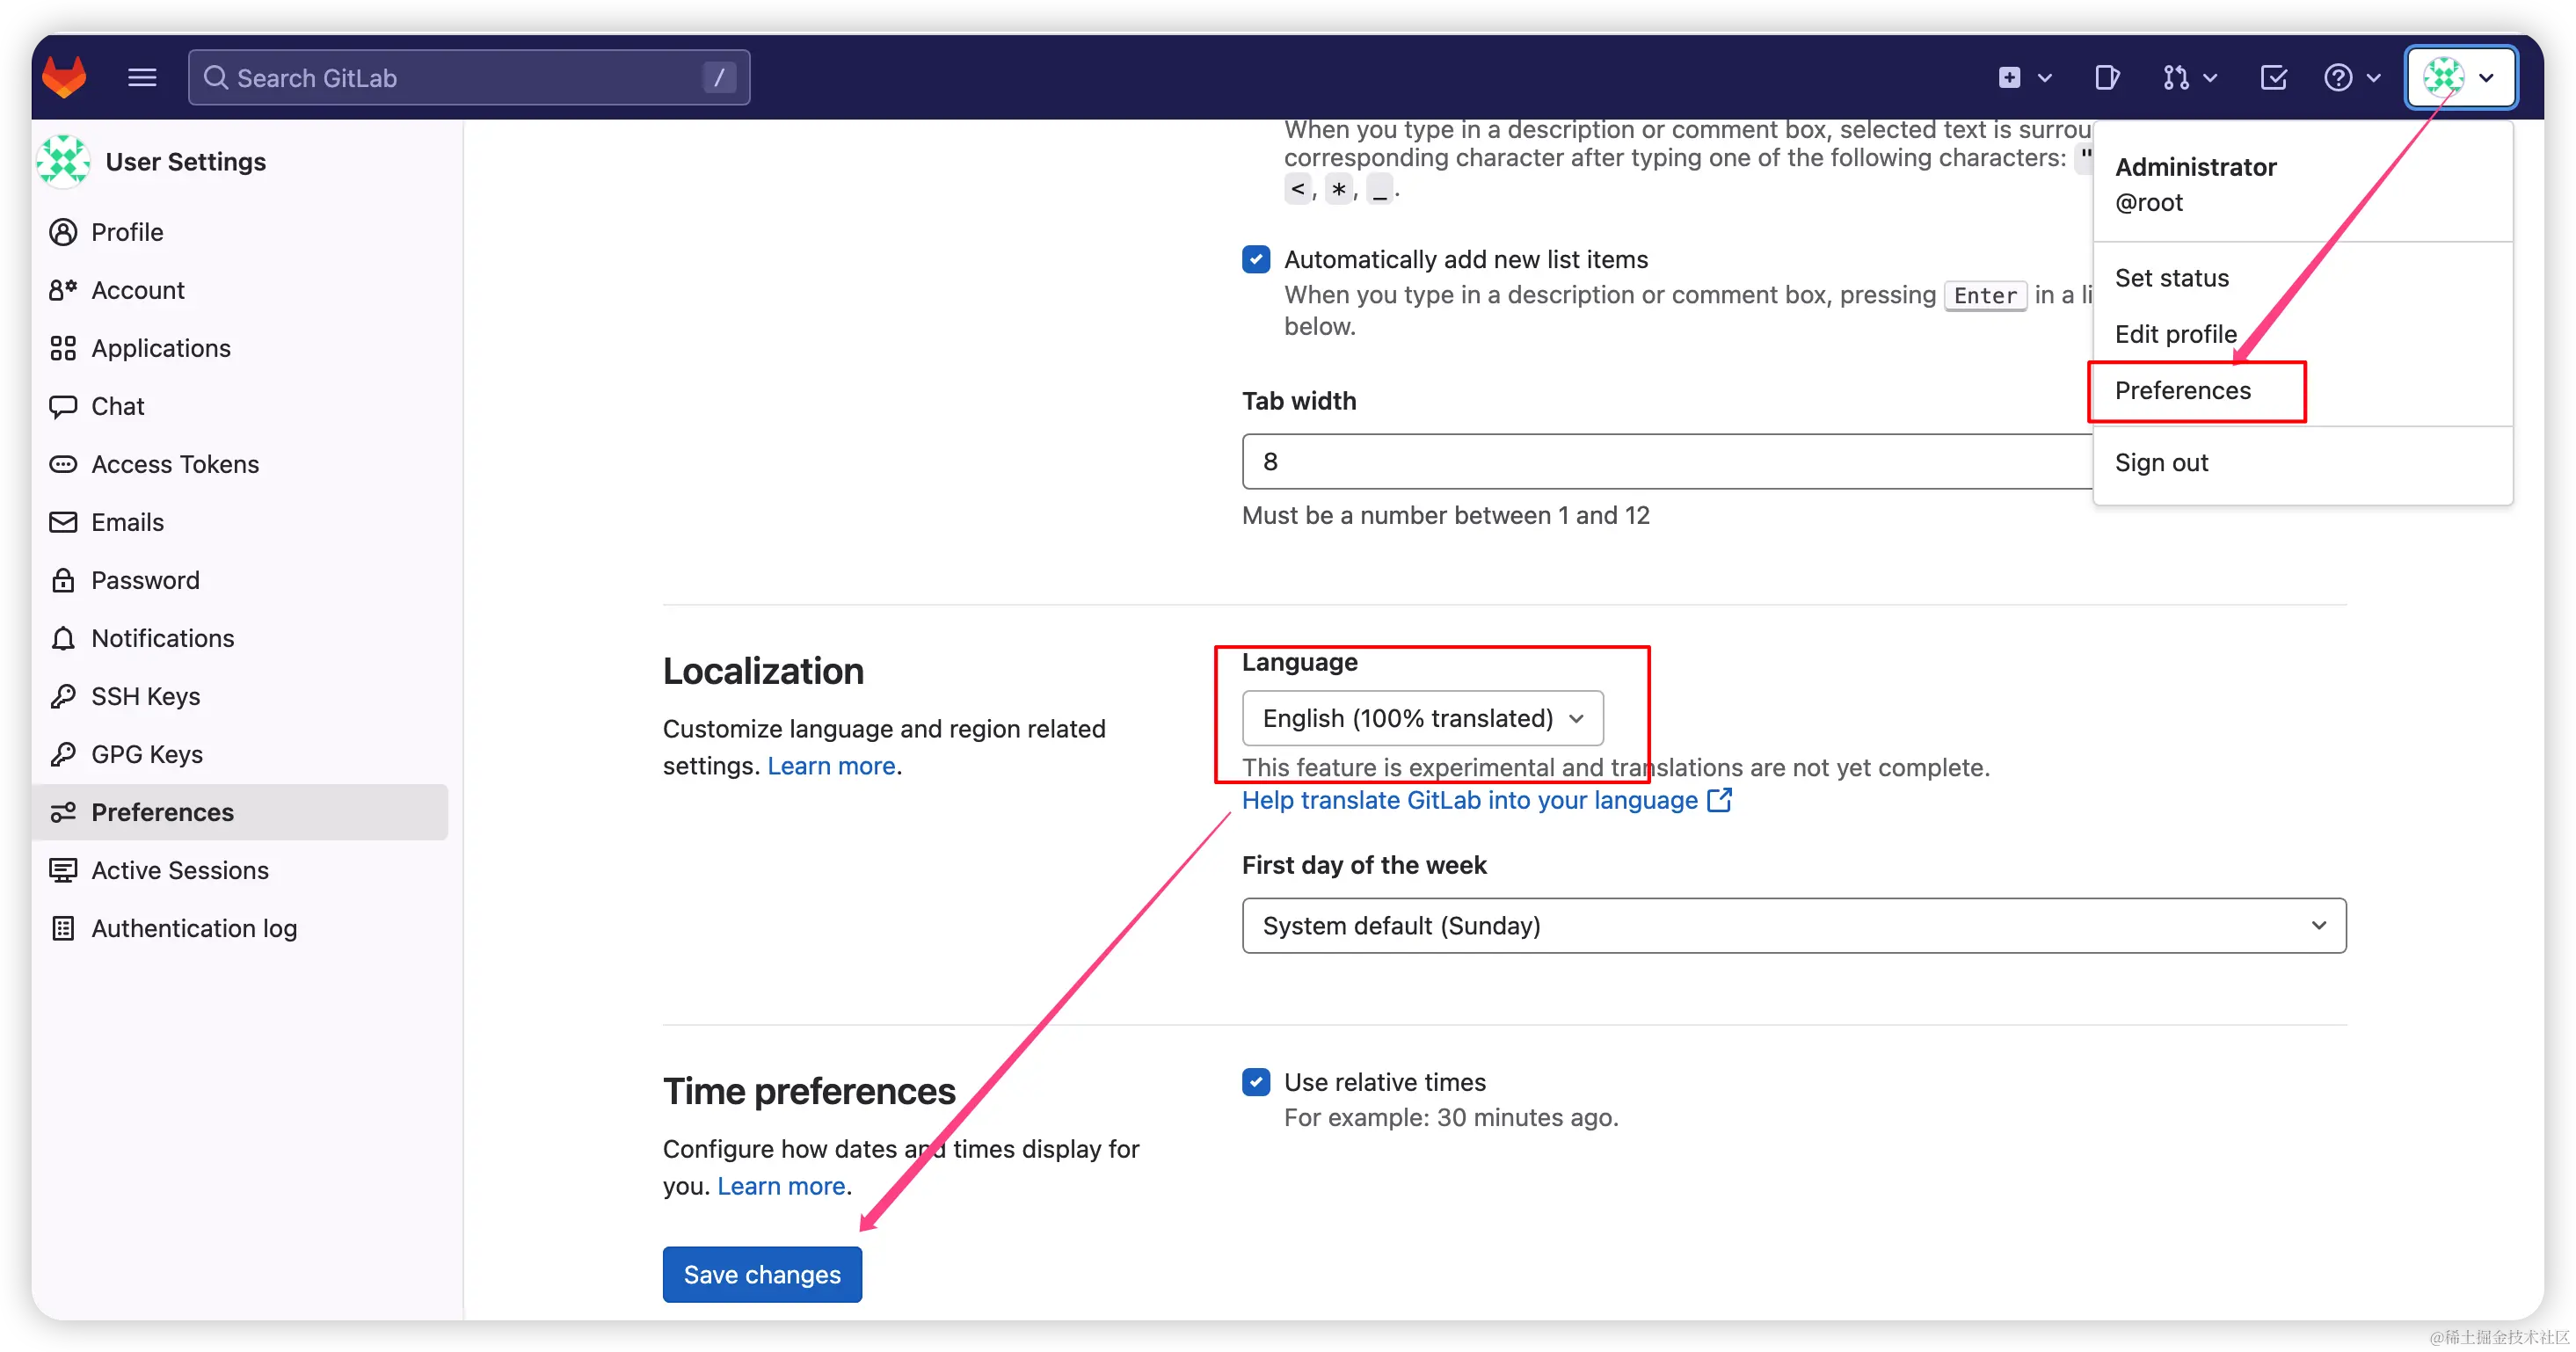Collapse the user avatar dropdown menu
The width and height of the screenshot is (2576, 1352).
(x=2461, y=77)
